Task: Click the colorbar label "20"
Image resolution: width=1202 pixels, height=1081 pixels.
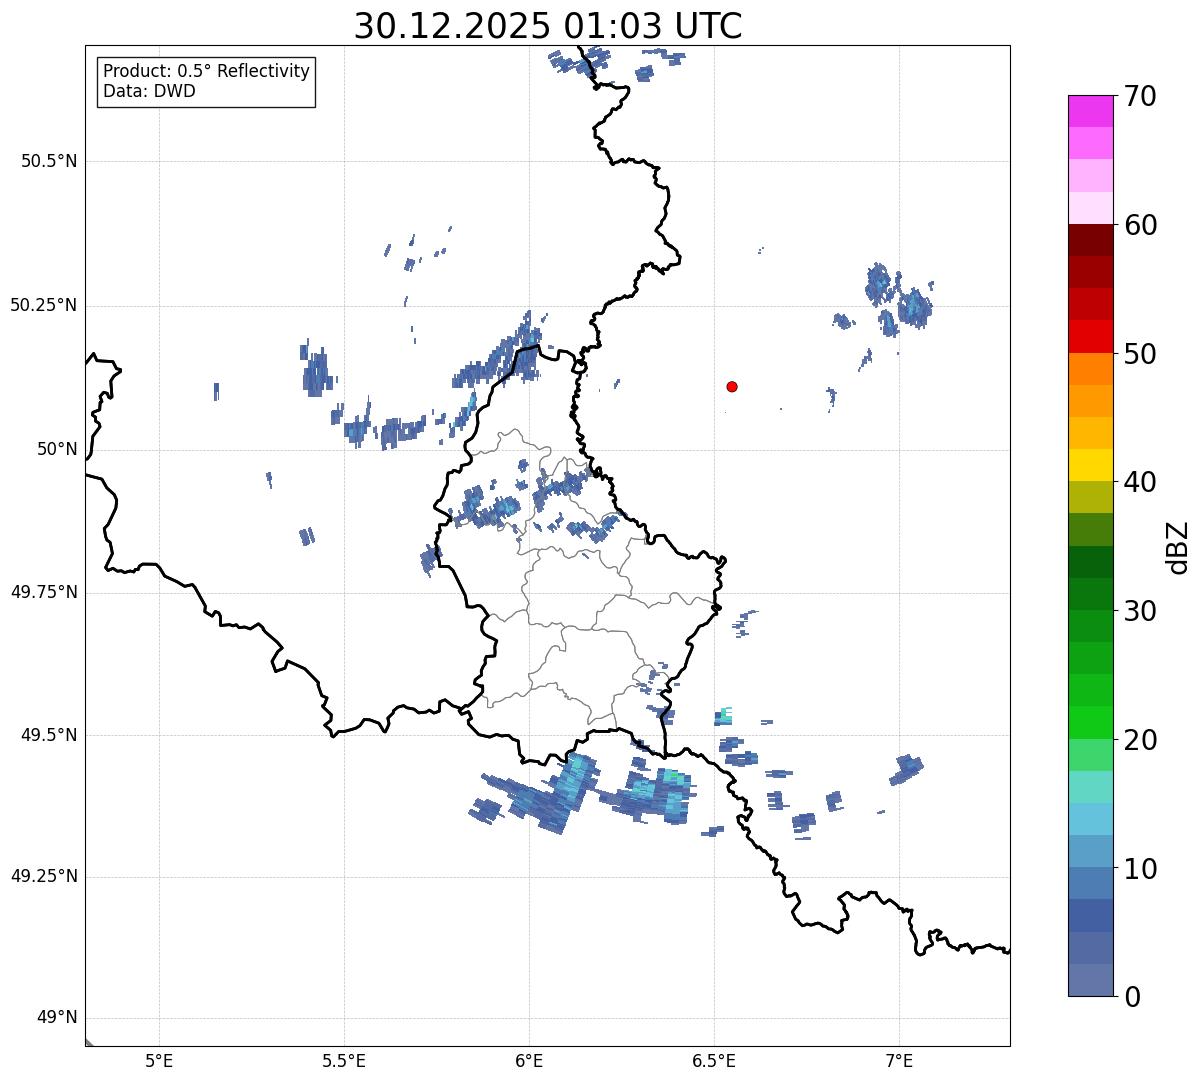Action: pyautogui.click(x=1141, y=740)
